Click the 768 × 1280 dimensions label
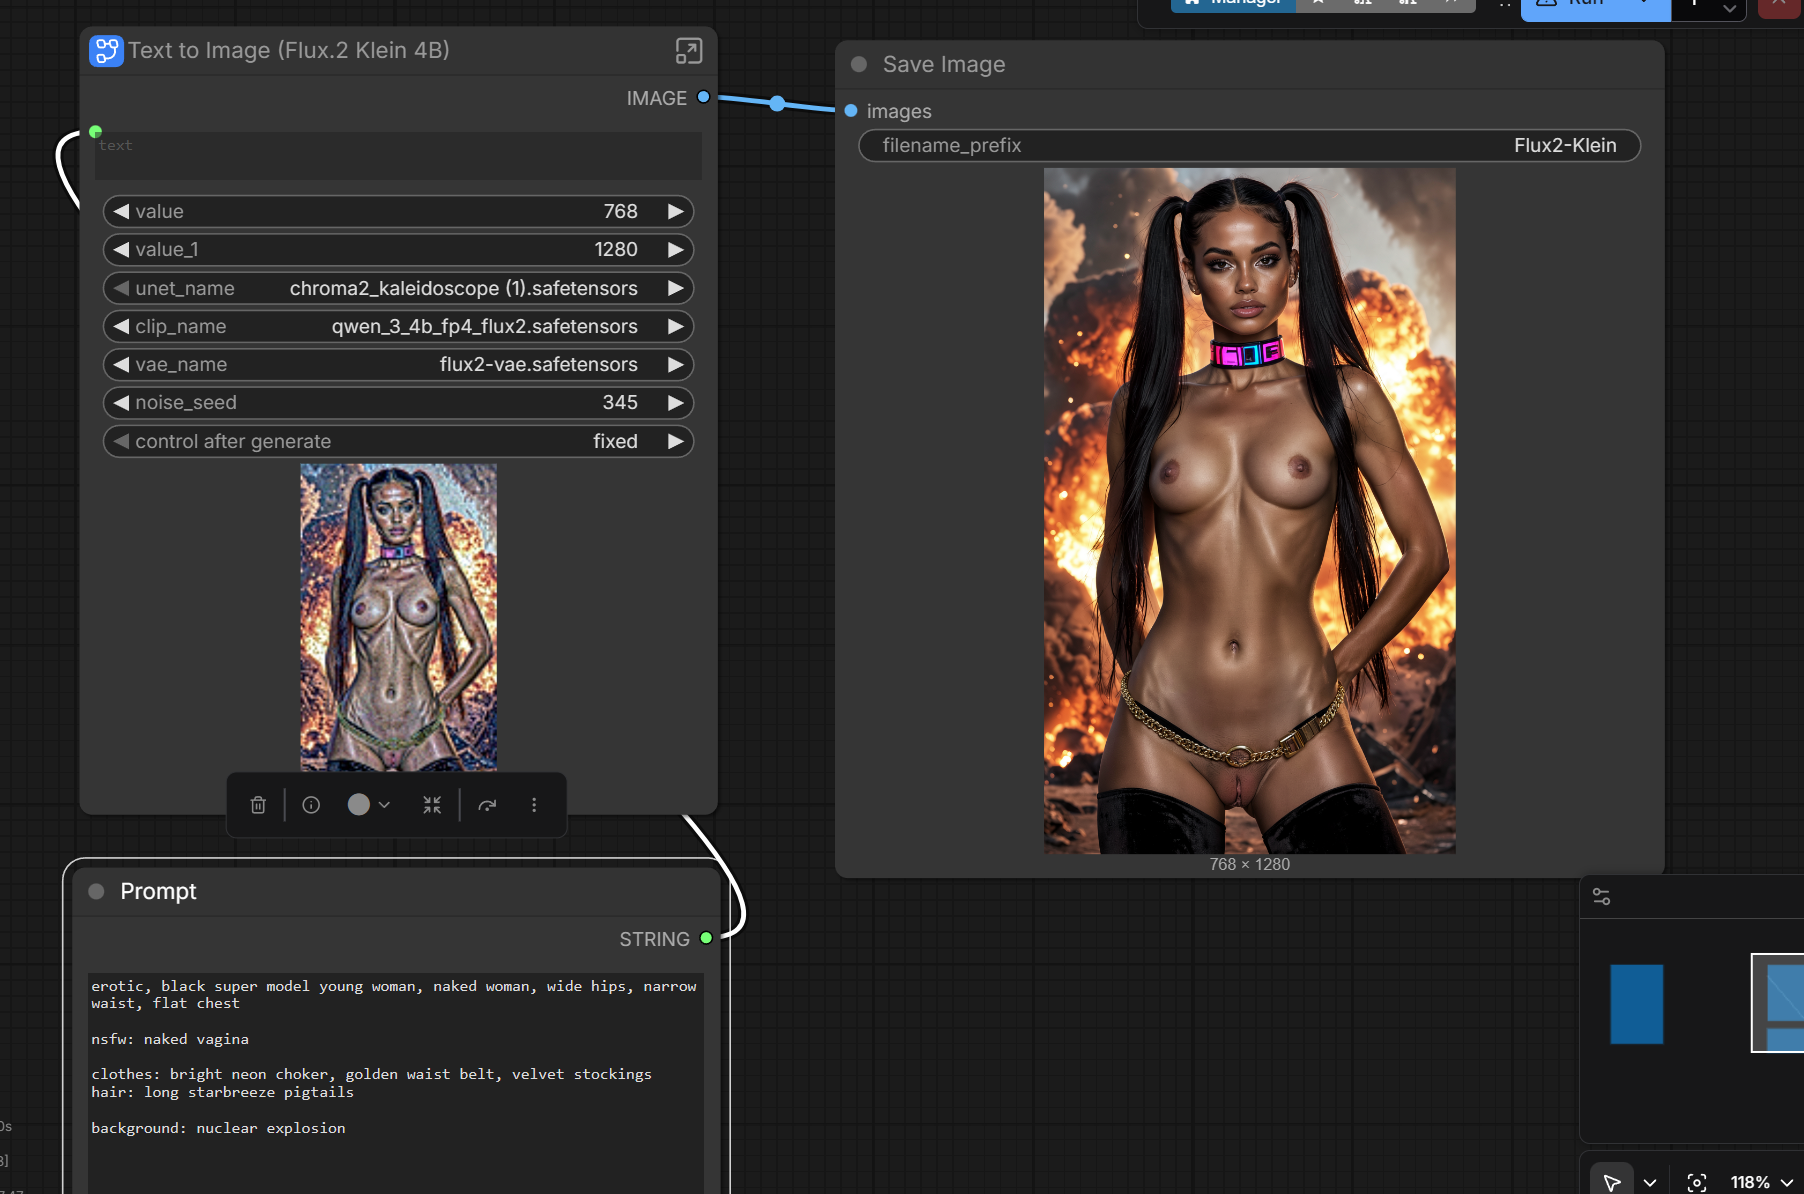Image resolution: width=1804 pixels, height=1194 pixels. point(1249,864)
